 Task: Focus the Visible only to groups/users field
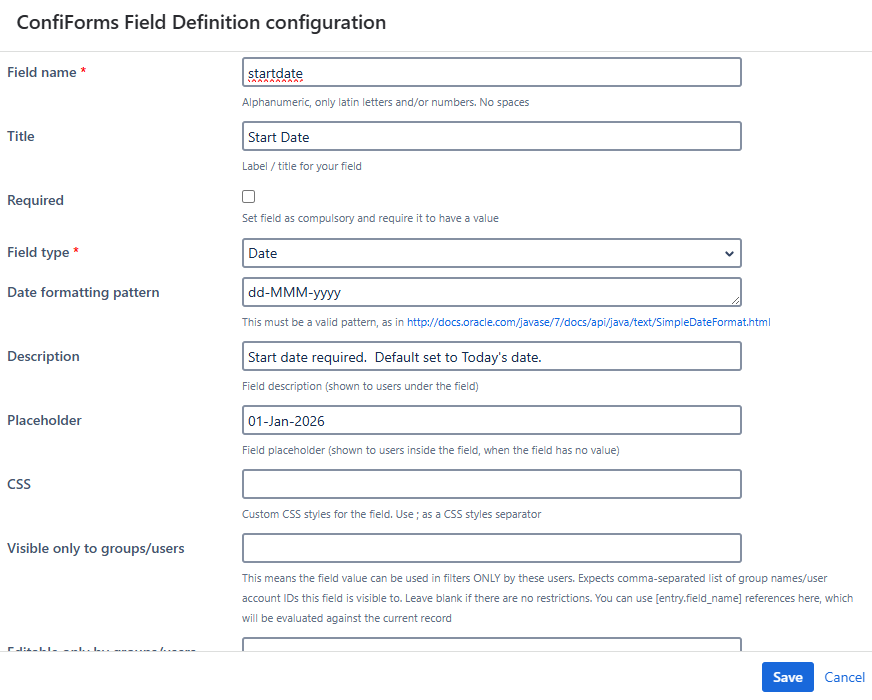point(491,548)
